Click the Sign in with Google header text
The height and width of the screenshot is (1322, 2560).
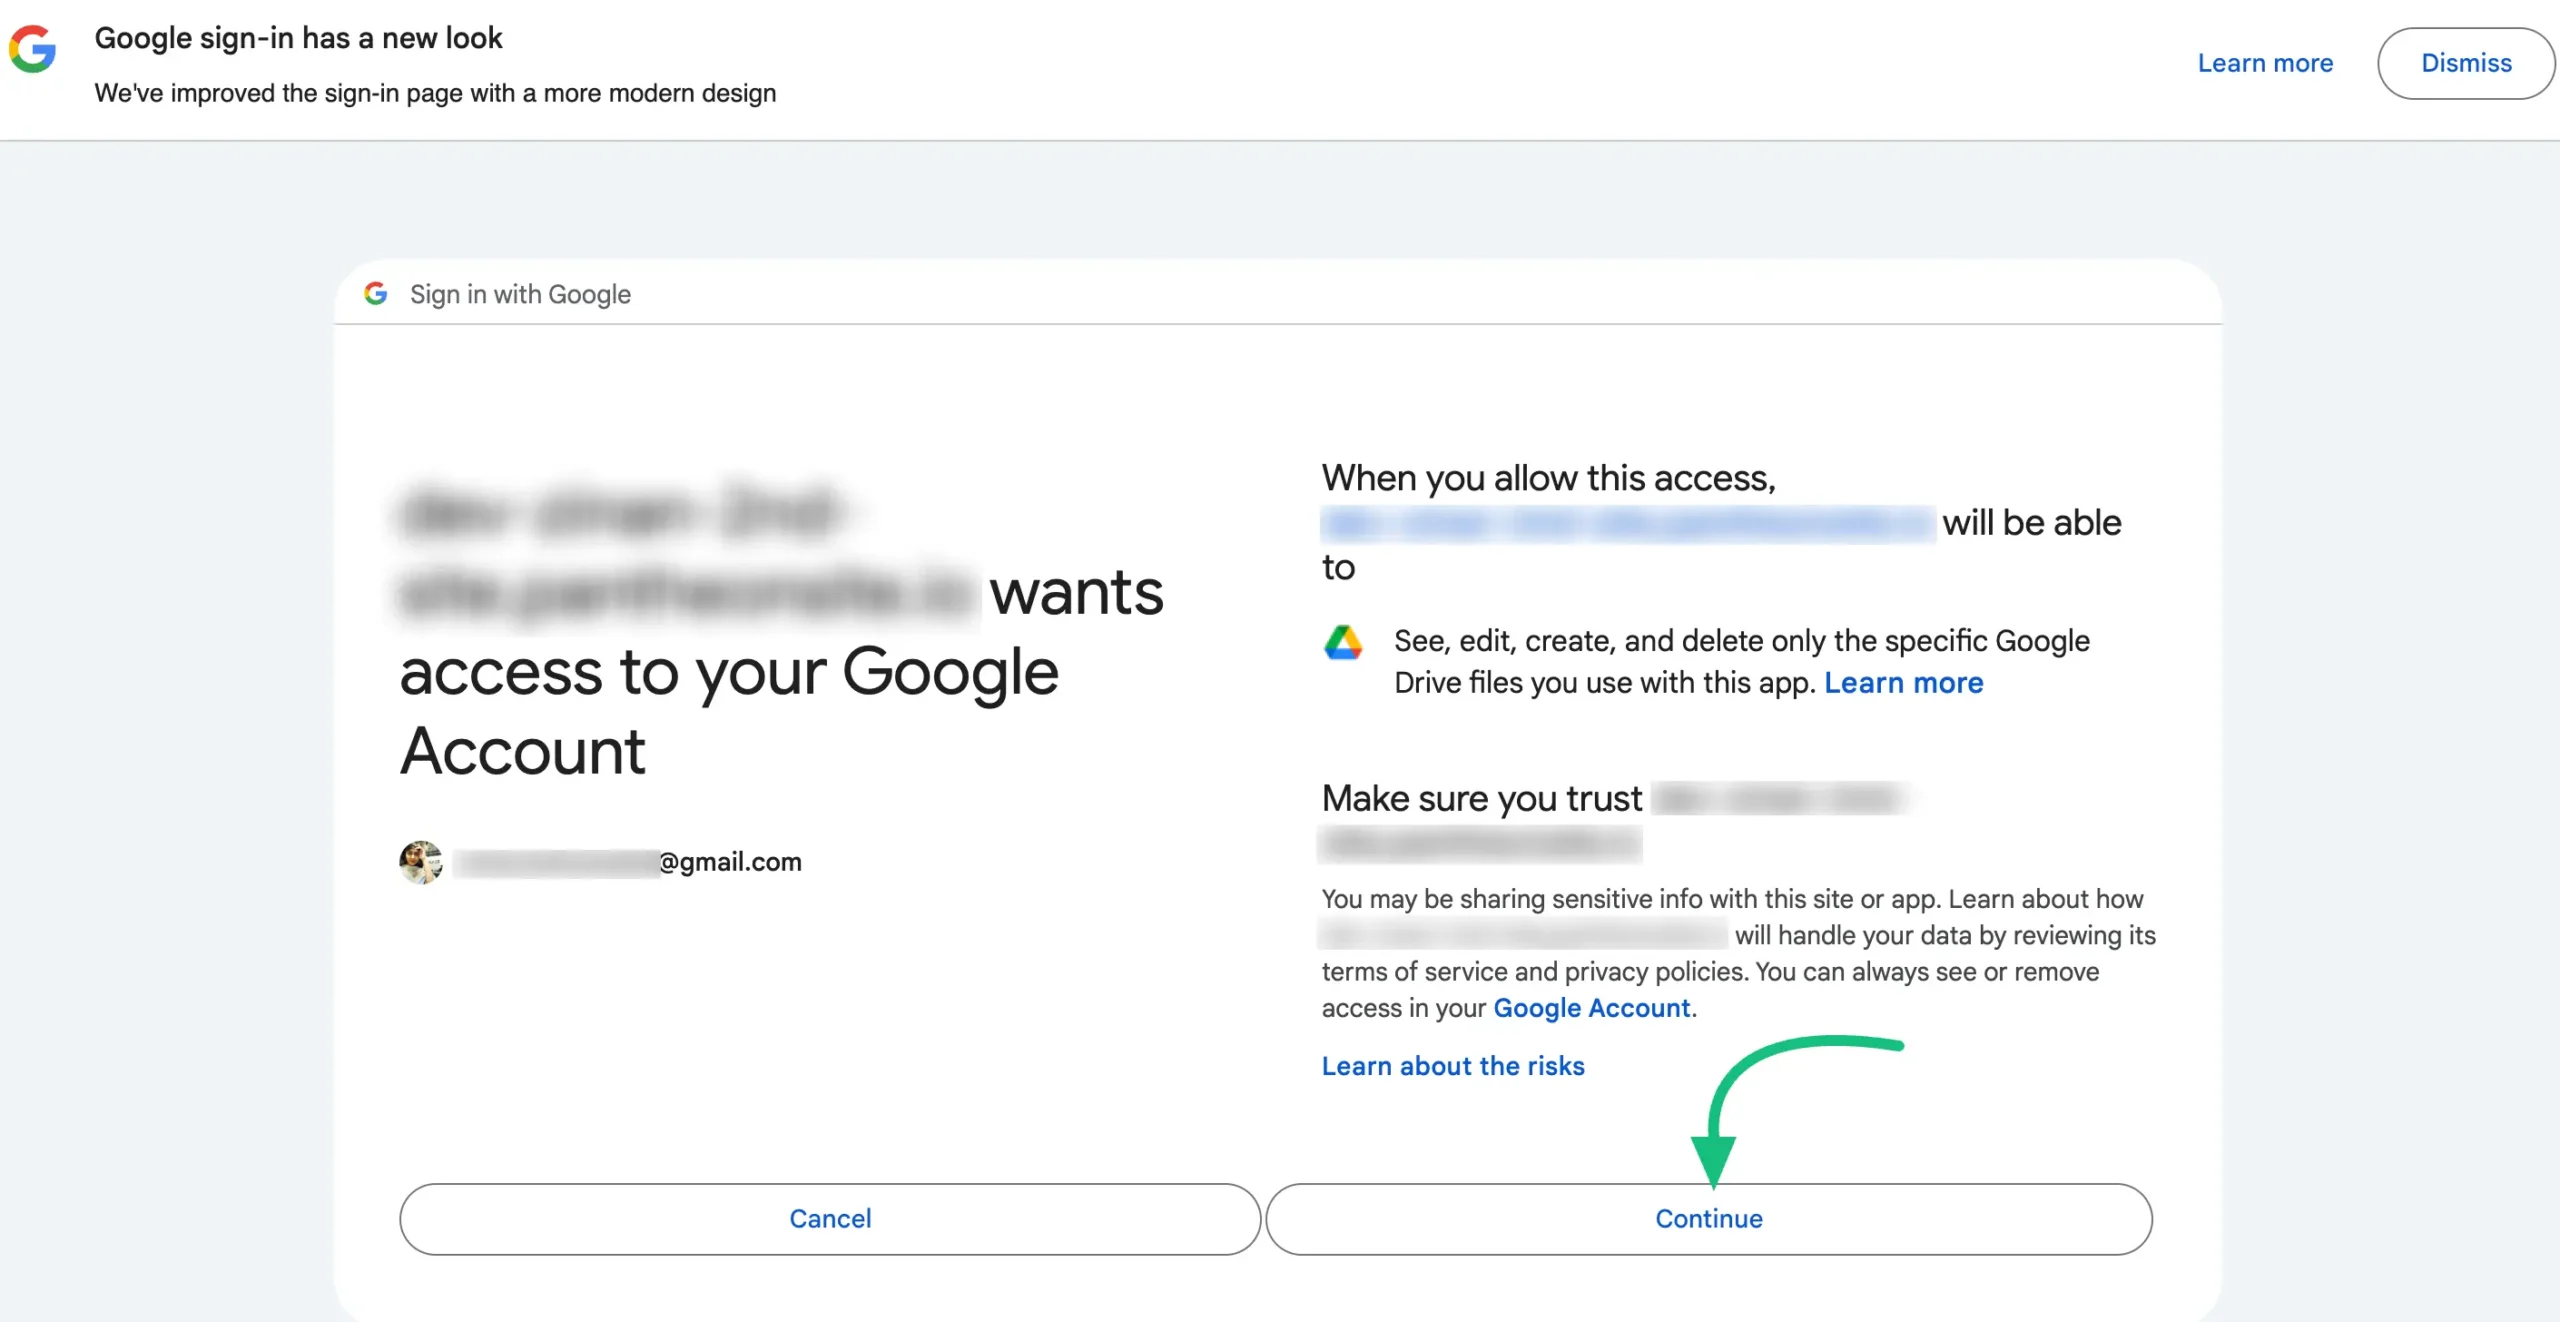click(520, 294)
